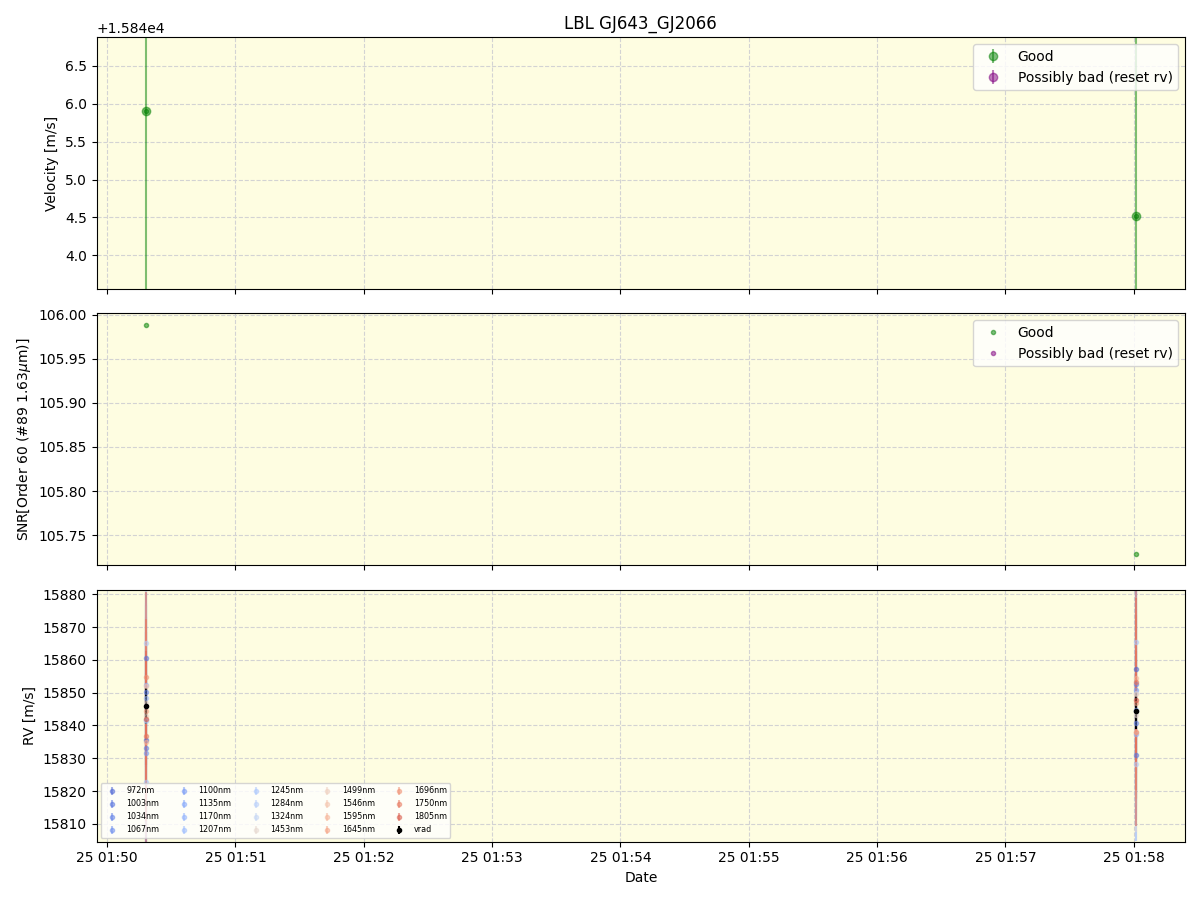Click SNR data point near 105.99
The width and height of the screenshot is (1200, 900).
[146, 325]
